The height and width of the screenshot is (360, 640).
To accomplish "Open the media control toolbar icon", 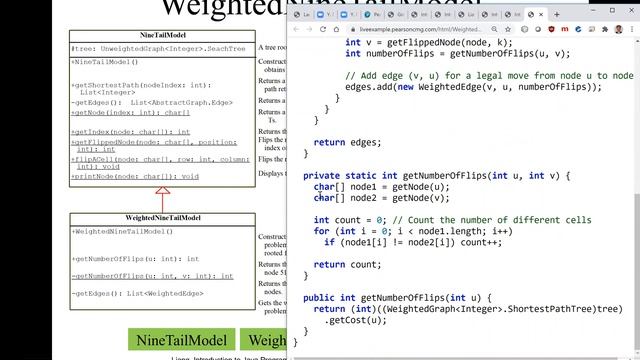I will click(592, 29).
